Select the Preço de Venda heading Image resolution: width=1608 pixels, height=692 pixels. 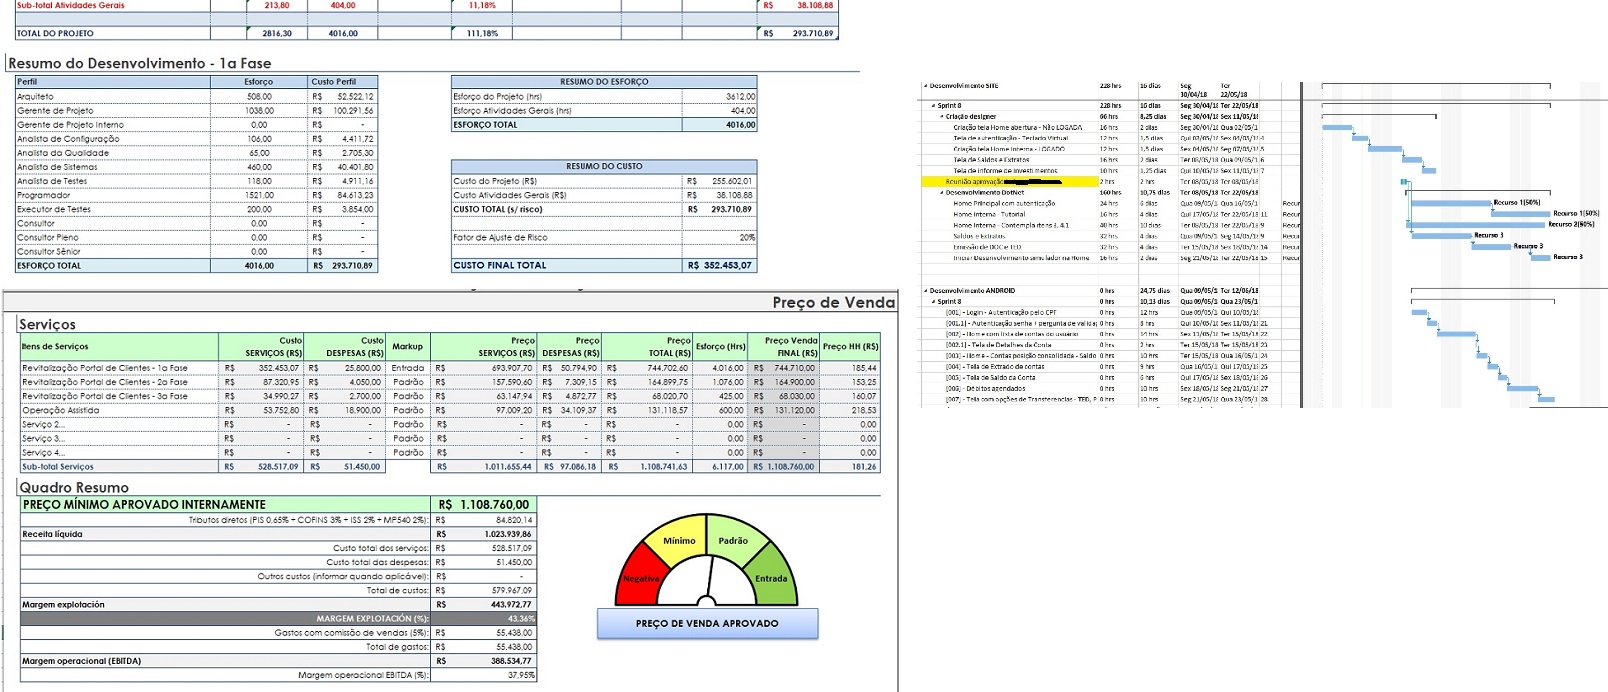tap(834, 303)
